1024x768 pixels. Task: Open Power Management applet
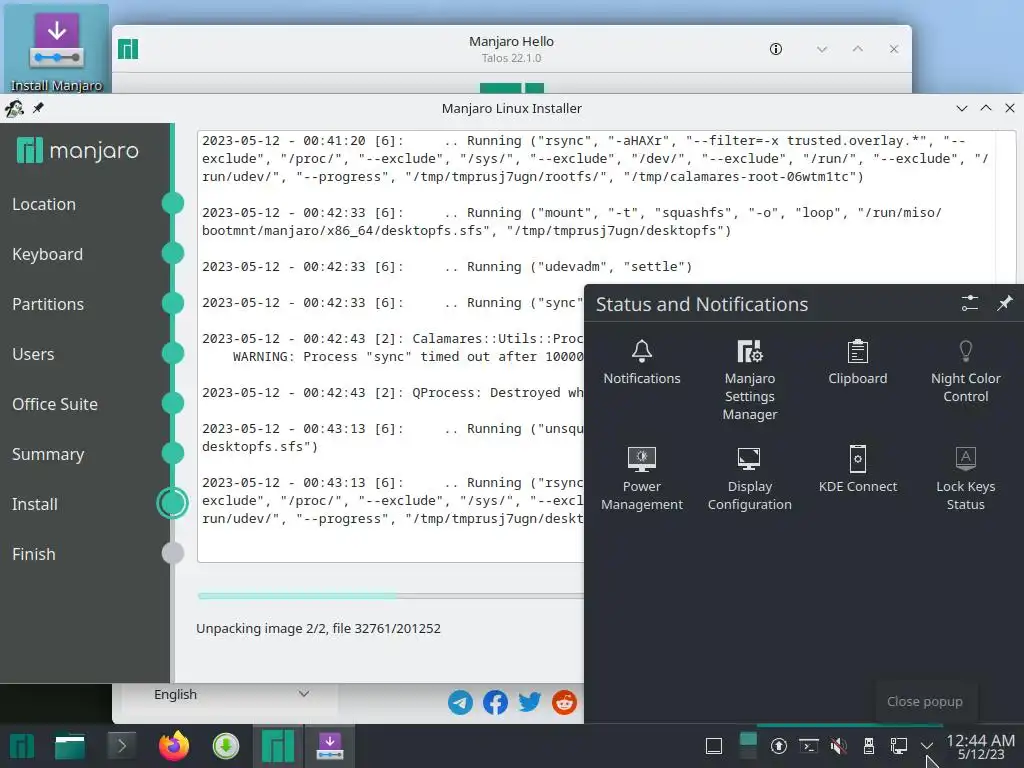(x=641, y=479)
